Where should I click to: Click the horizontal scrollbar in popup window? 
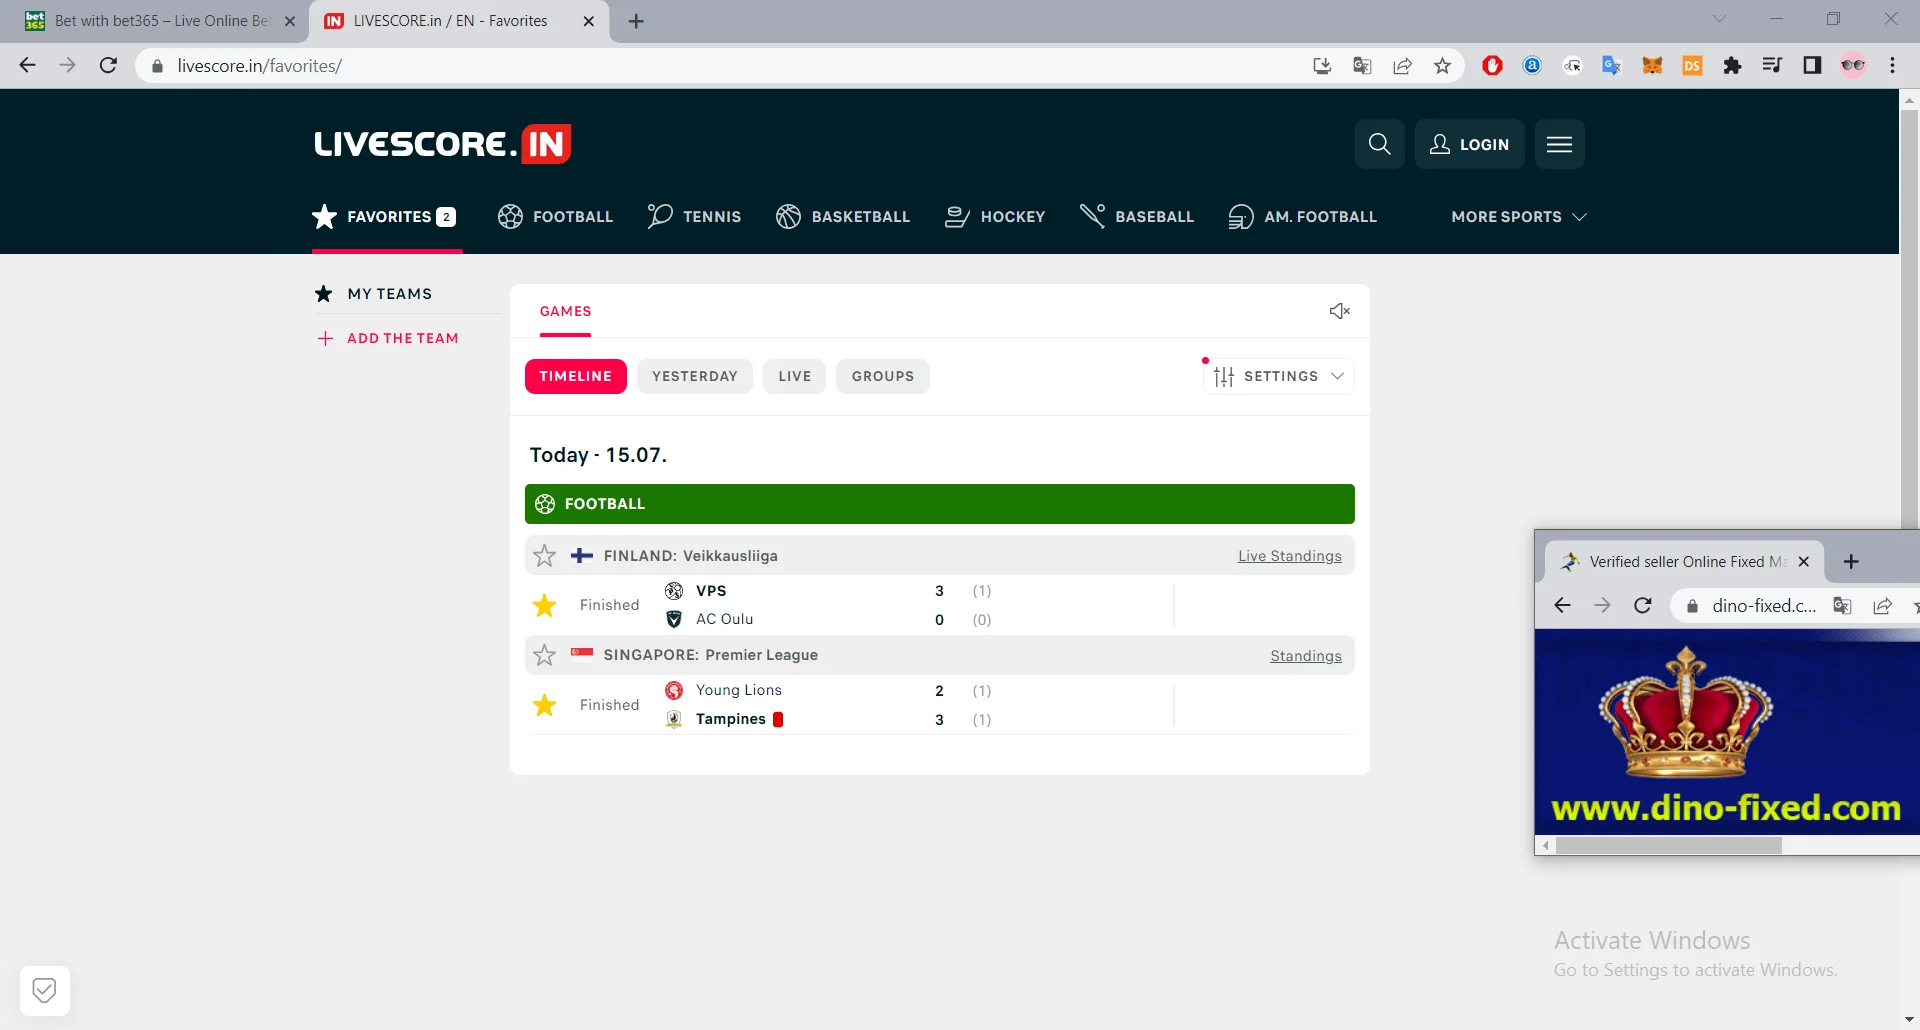point(1668,846)
